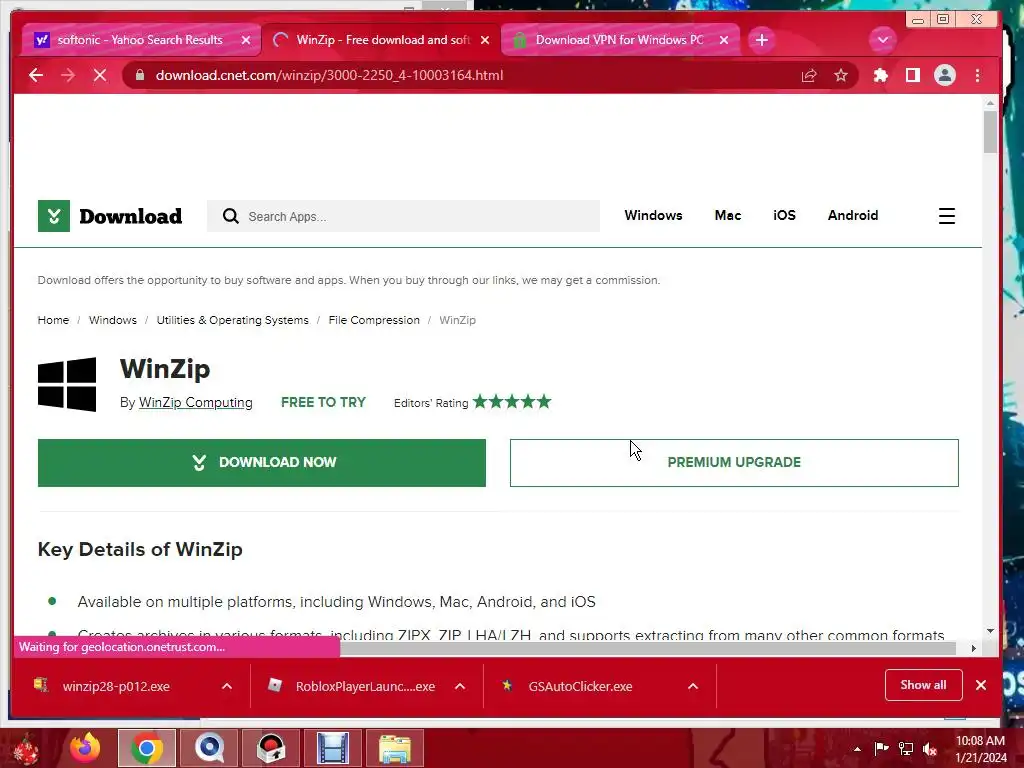Click the search magnifier icon
Viewport: 1024px width, 768px height.
[x=230, y=216]
